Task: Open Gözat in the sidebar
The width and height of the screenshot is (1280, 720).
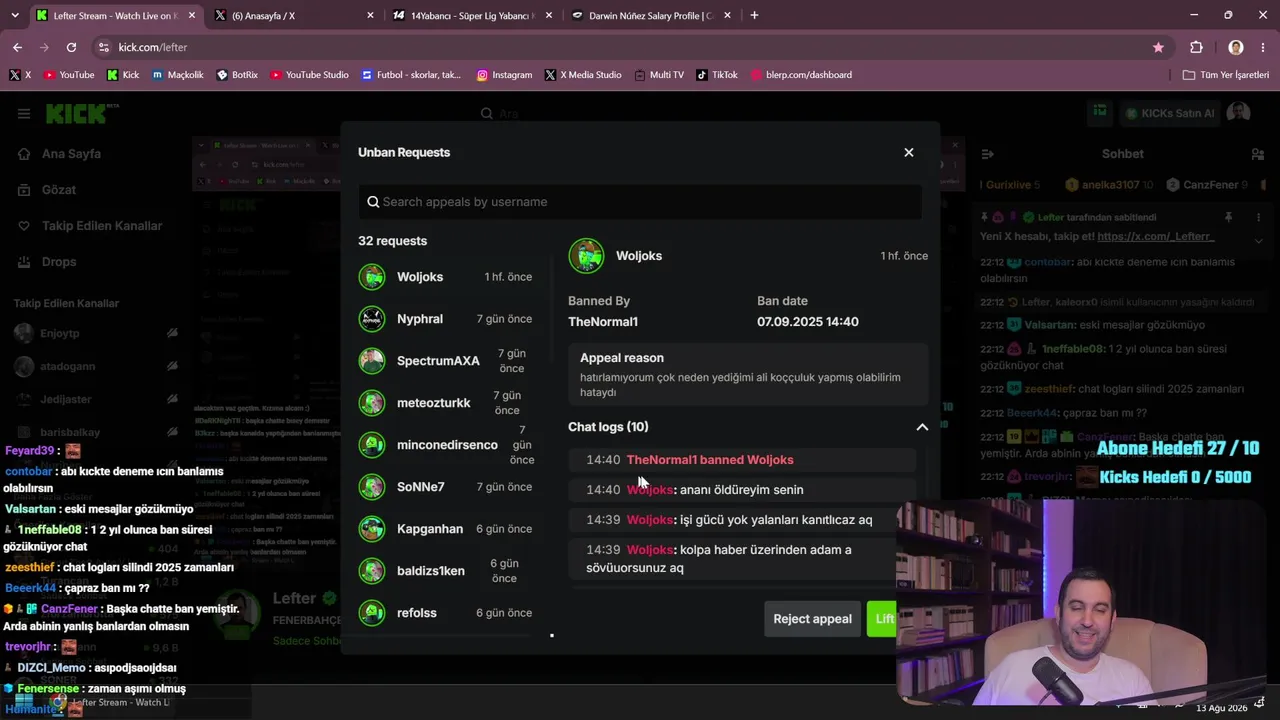Action: pos(59,190)
